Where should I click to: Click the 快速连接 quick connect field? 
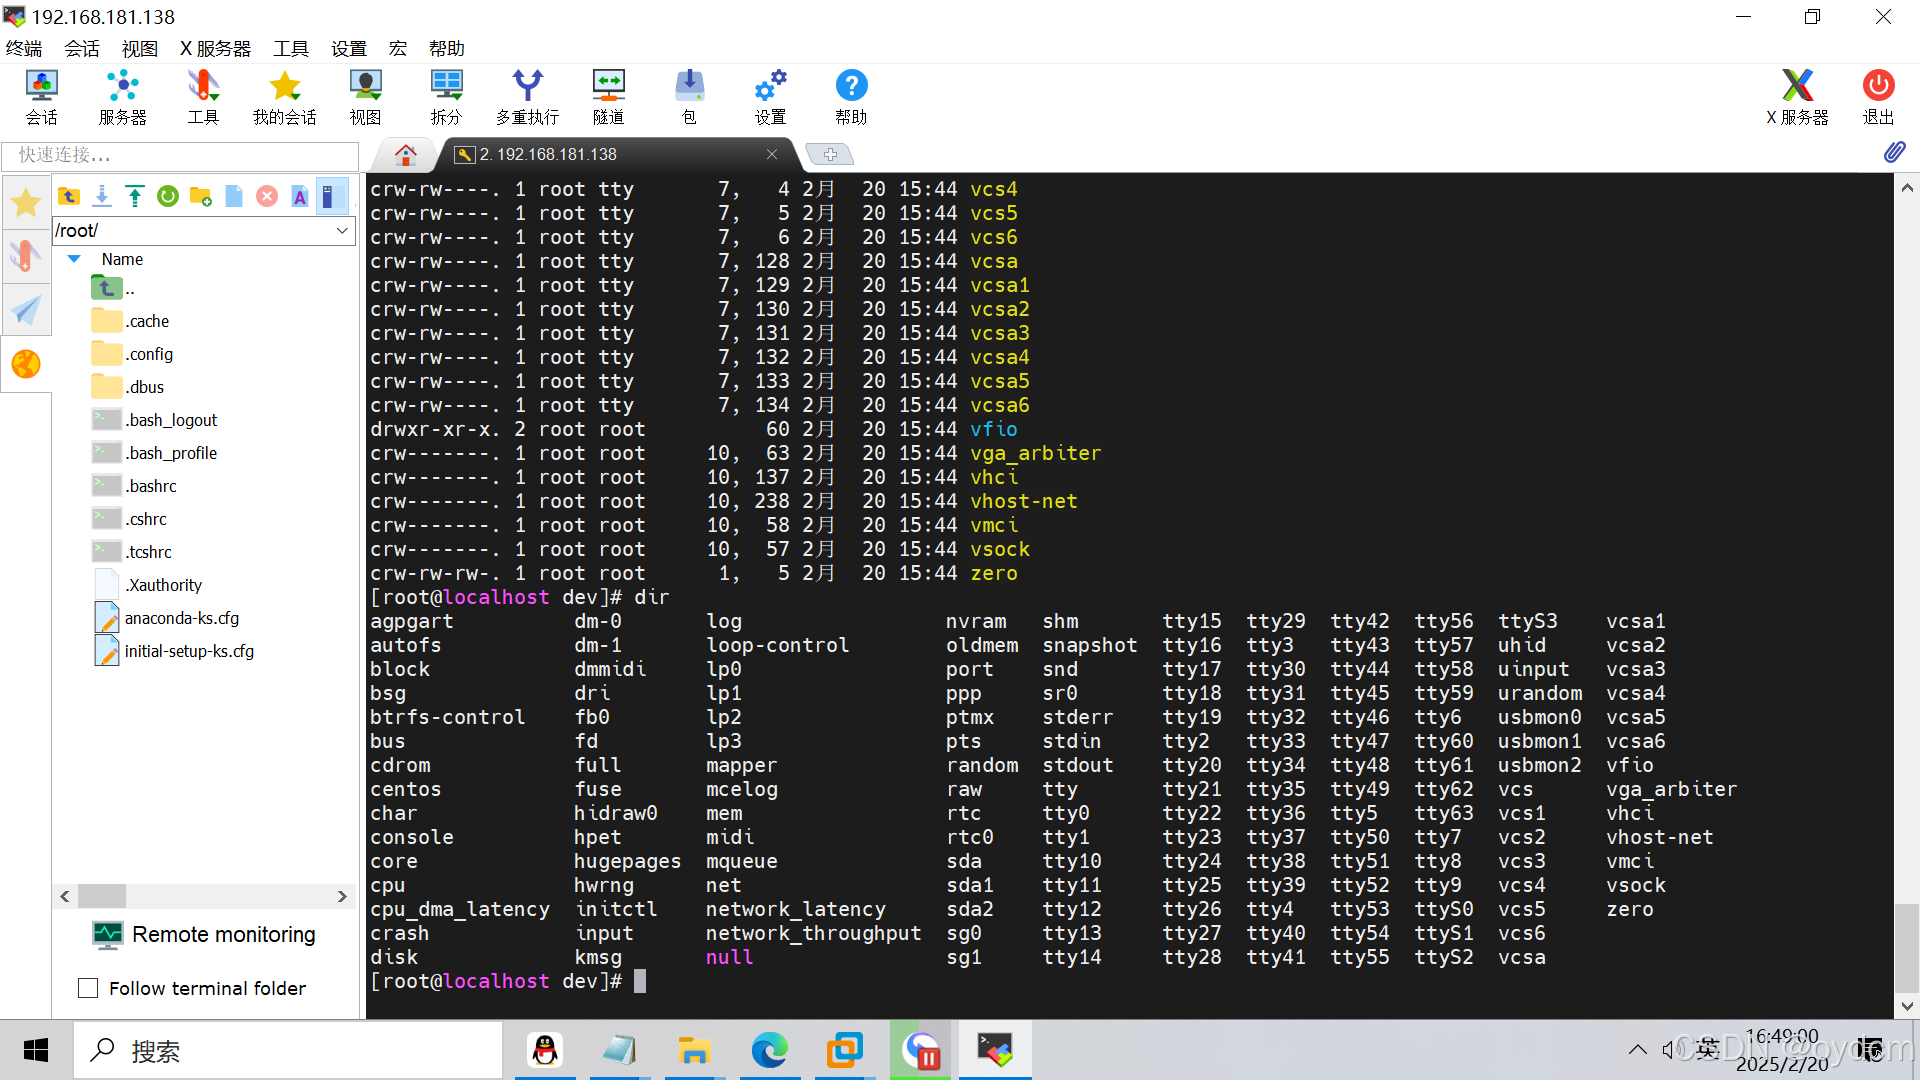click(x=180, y=155)
